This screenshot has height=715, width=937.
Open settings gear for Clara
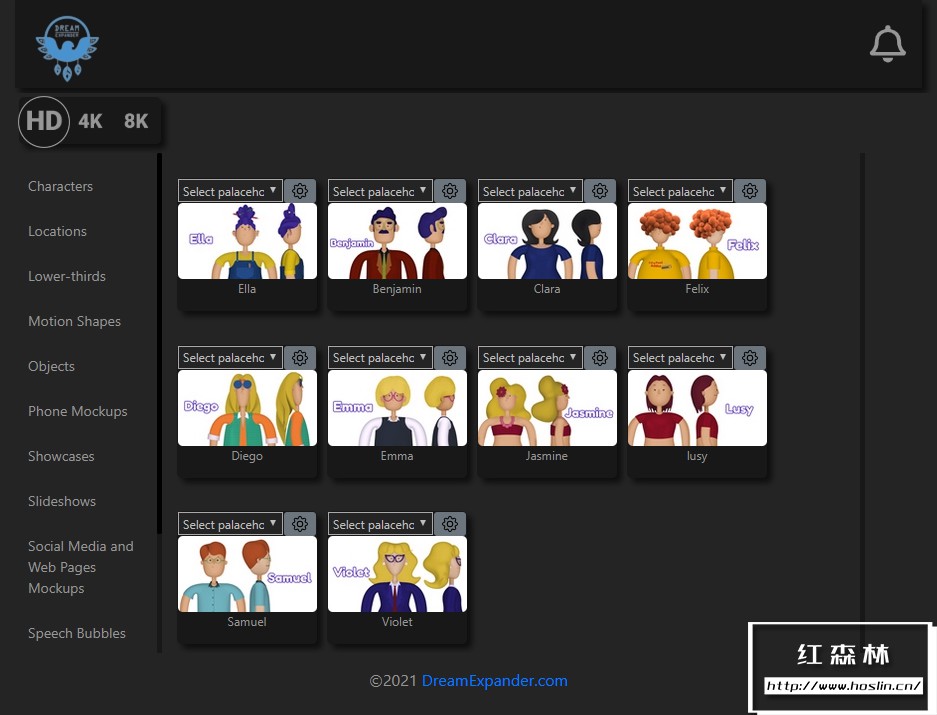pos(600,191)
